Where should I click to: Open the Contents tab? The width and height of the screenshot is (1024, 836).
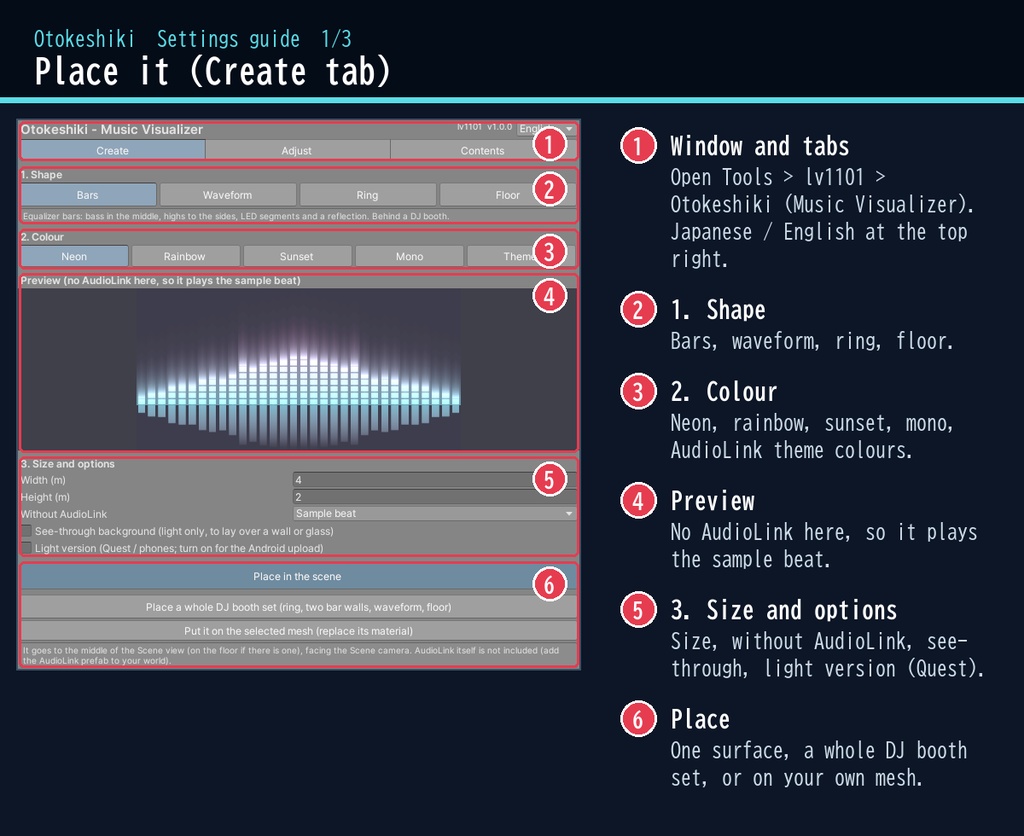tap(483, 150)
